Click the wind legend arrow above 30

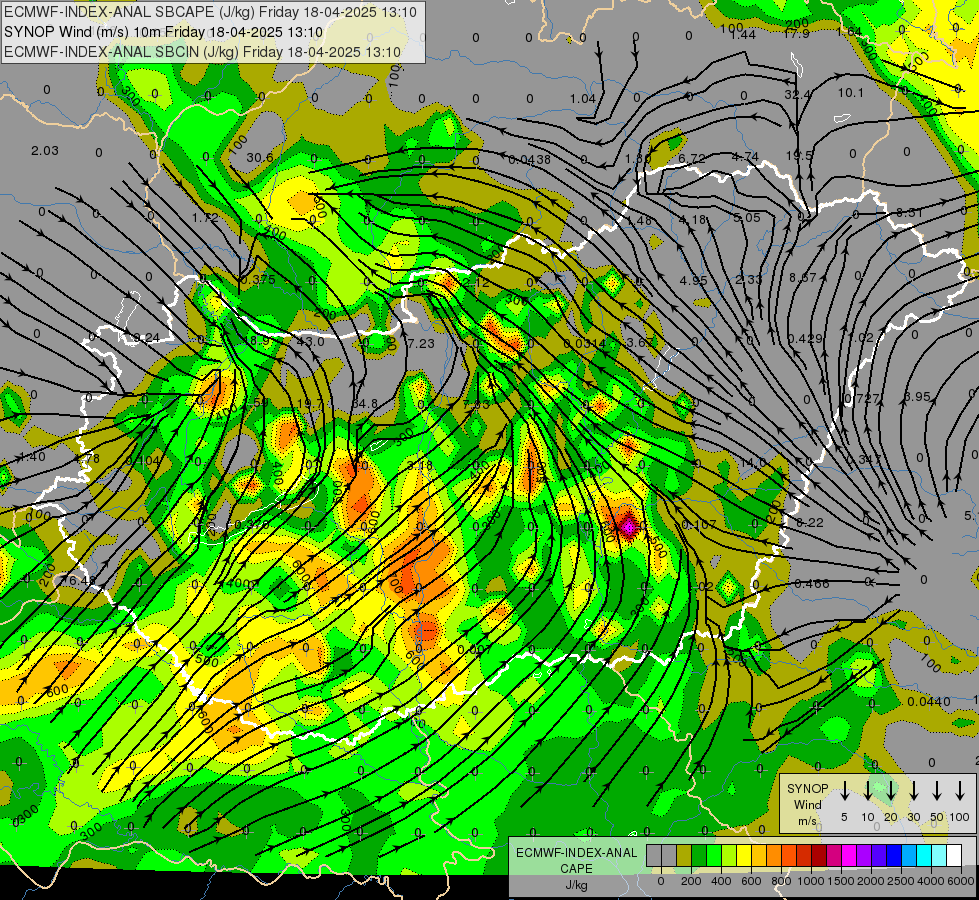[x=913, y=791]
